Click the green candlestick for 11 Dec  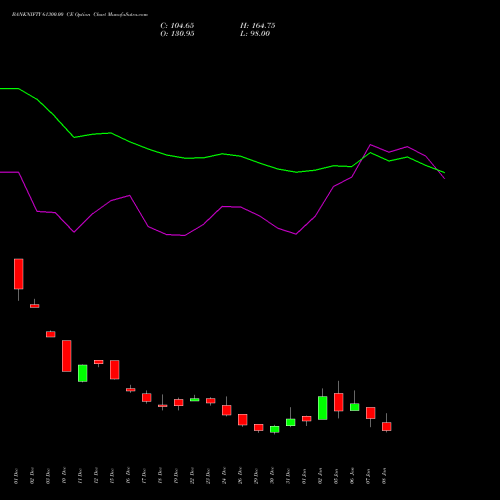pos(83,373)
